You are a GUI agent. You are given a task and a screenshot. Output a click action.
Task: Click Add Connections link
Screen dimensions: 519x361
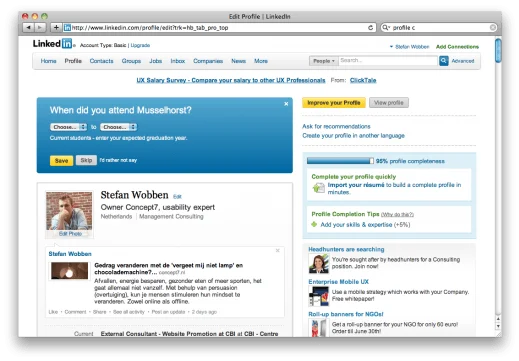pyautogui.click(x=457, y=47)
